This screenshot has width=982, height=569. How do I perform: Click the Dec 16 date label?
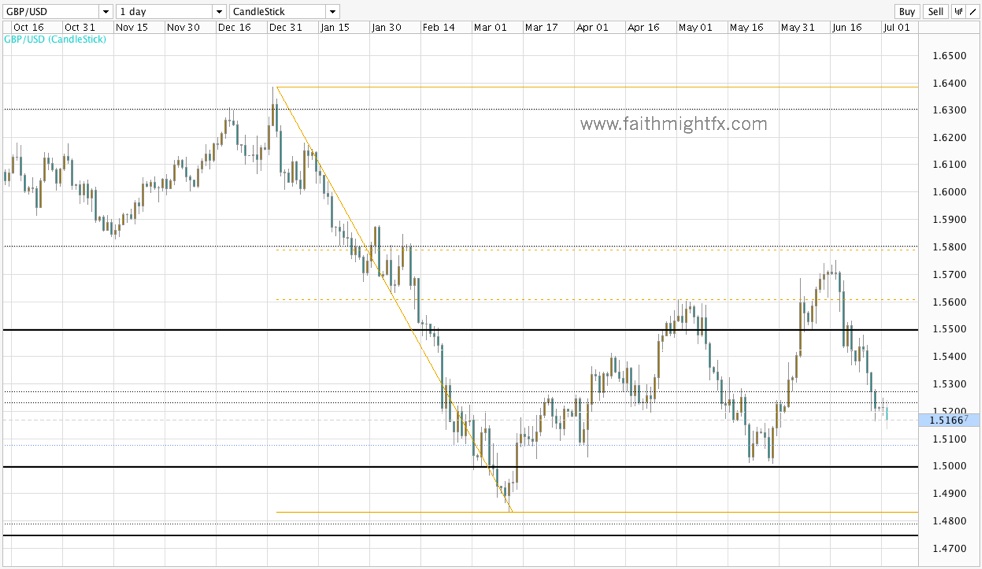coord(234,28)
